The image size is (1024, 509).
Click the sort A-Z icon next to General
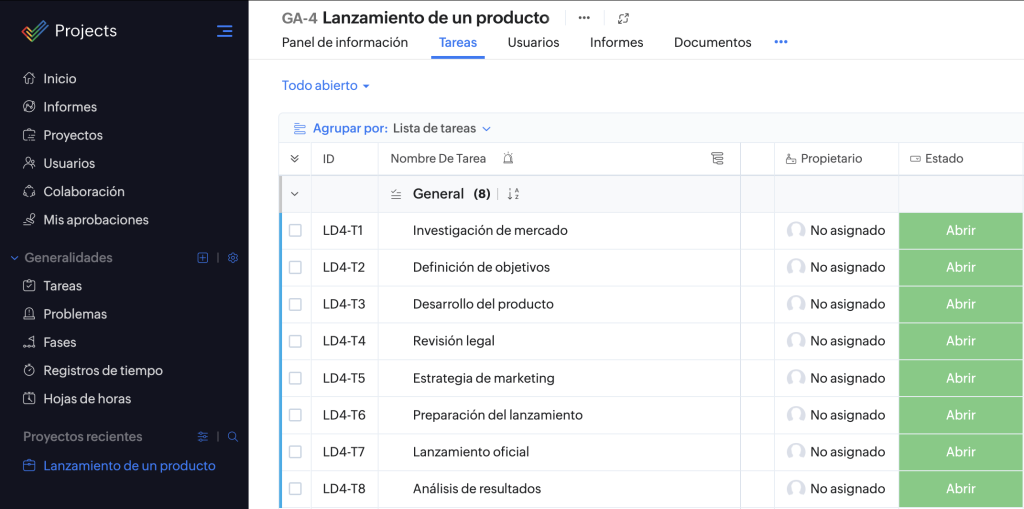(513, 194)
